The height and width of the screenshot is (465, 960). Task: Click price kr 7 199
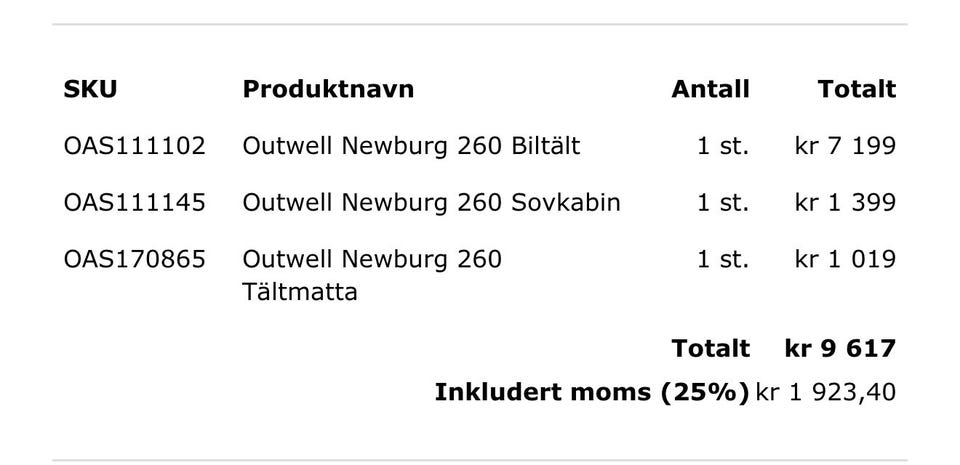(x=845, y=146)
